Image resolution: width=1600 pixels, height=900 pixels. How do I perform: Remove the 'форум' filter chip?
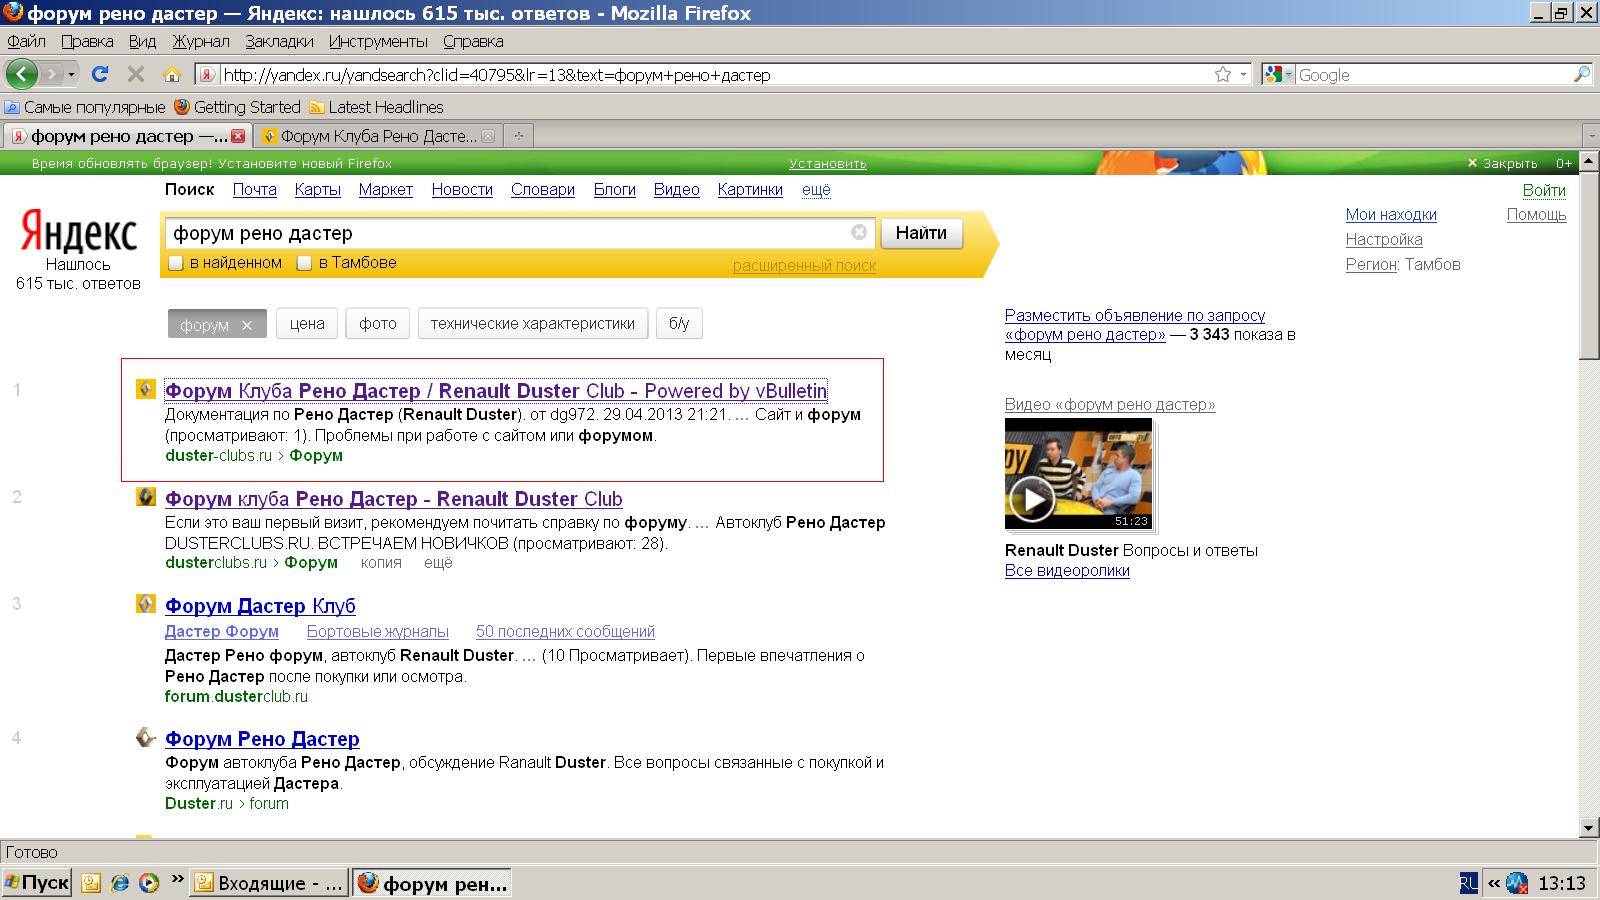pos(247,325)
